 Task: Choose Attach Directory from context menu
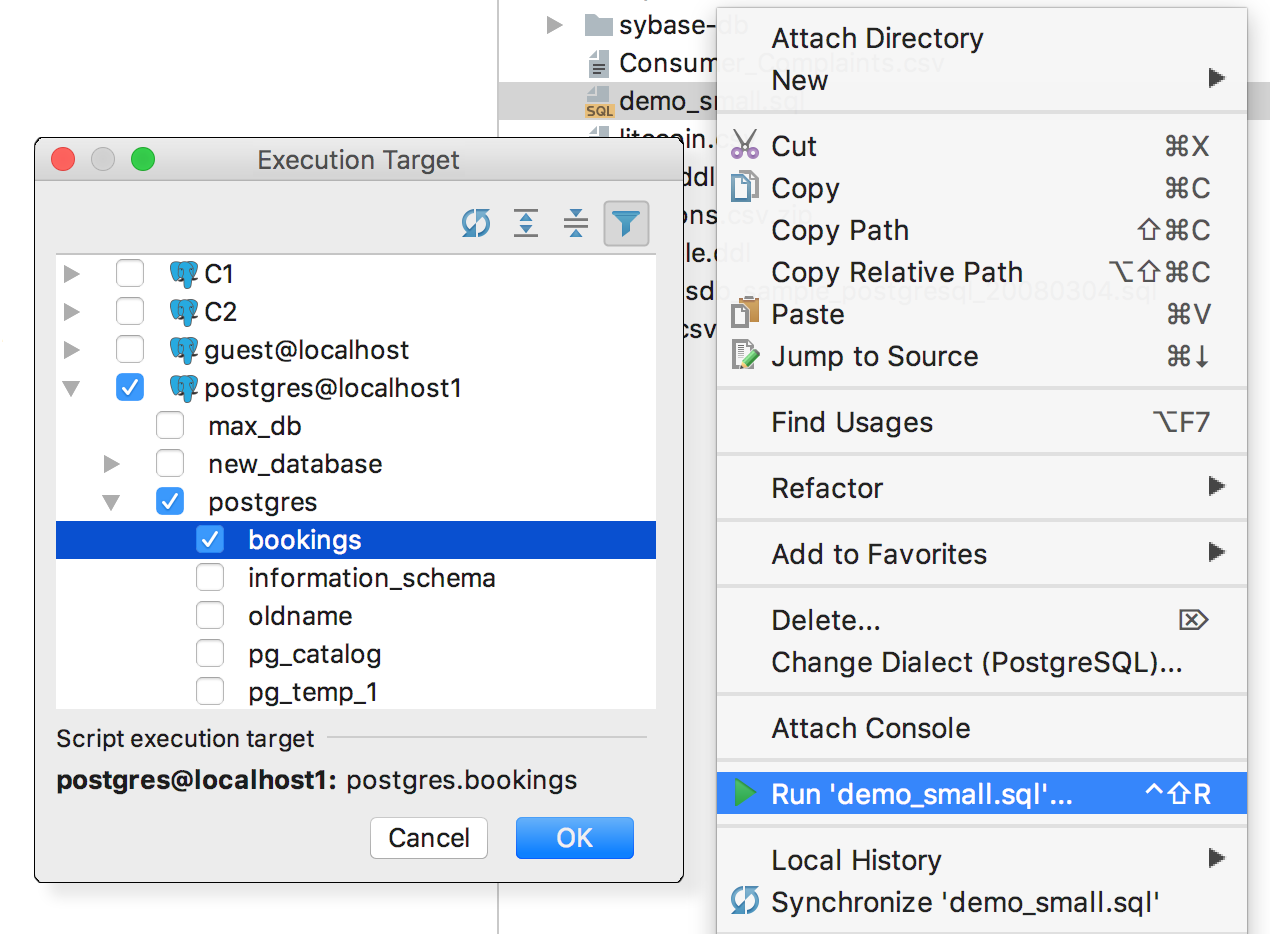982,38
